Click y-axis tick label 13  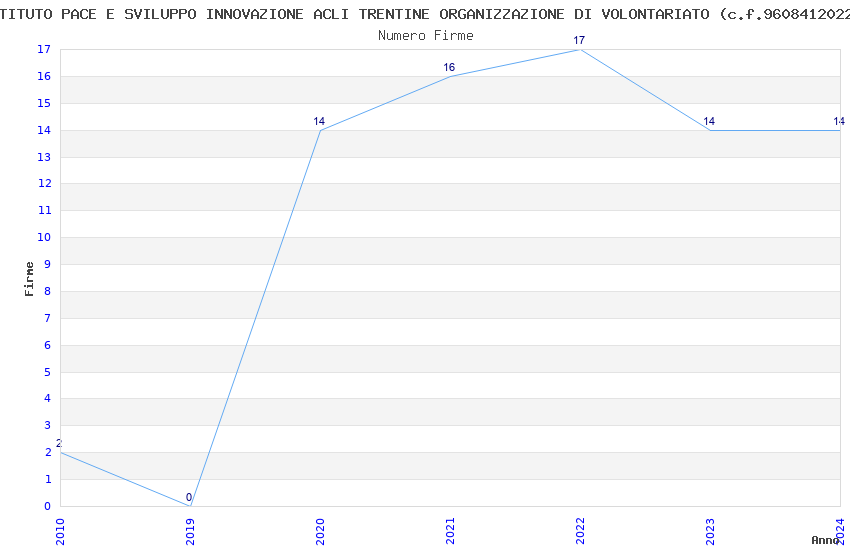click(44, 157)
